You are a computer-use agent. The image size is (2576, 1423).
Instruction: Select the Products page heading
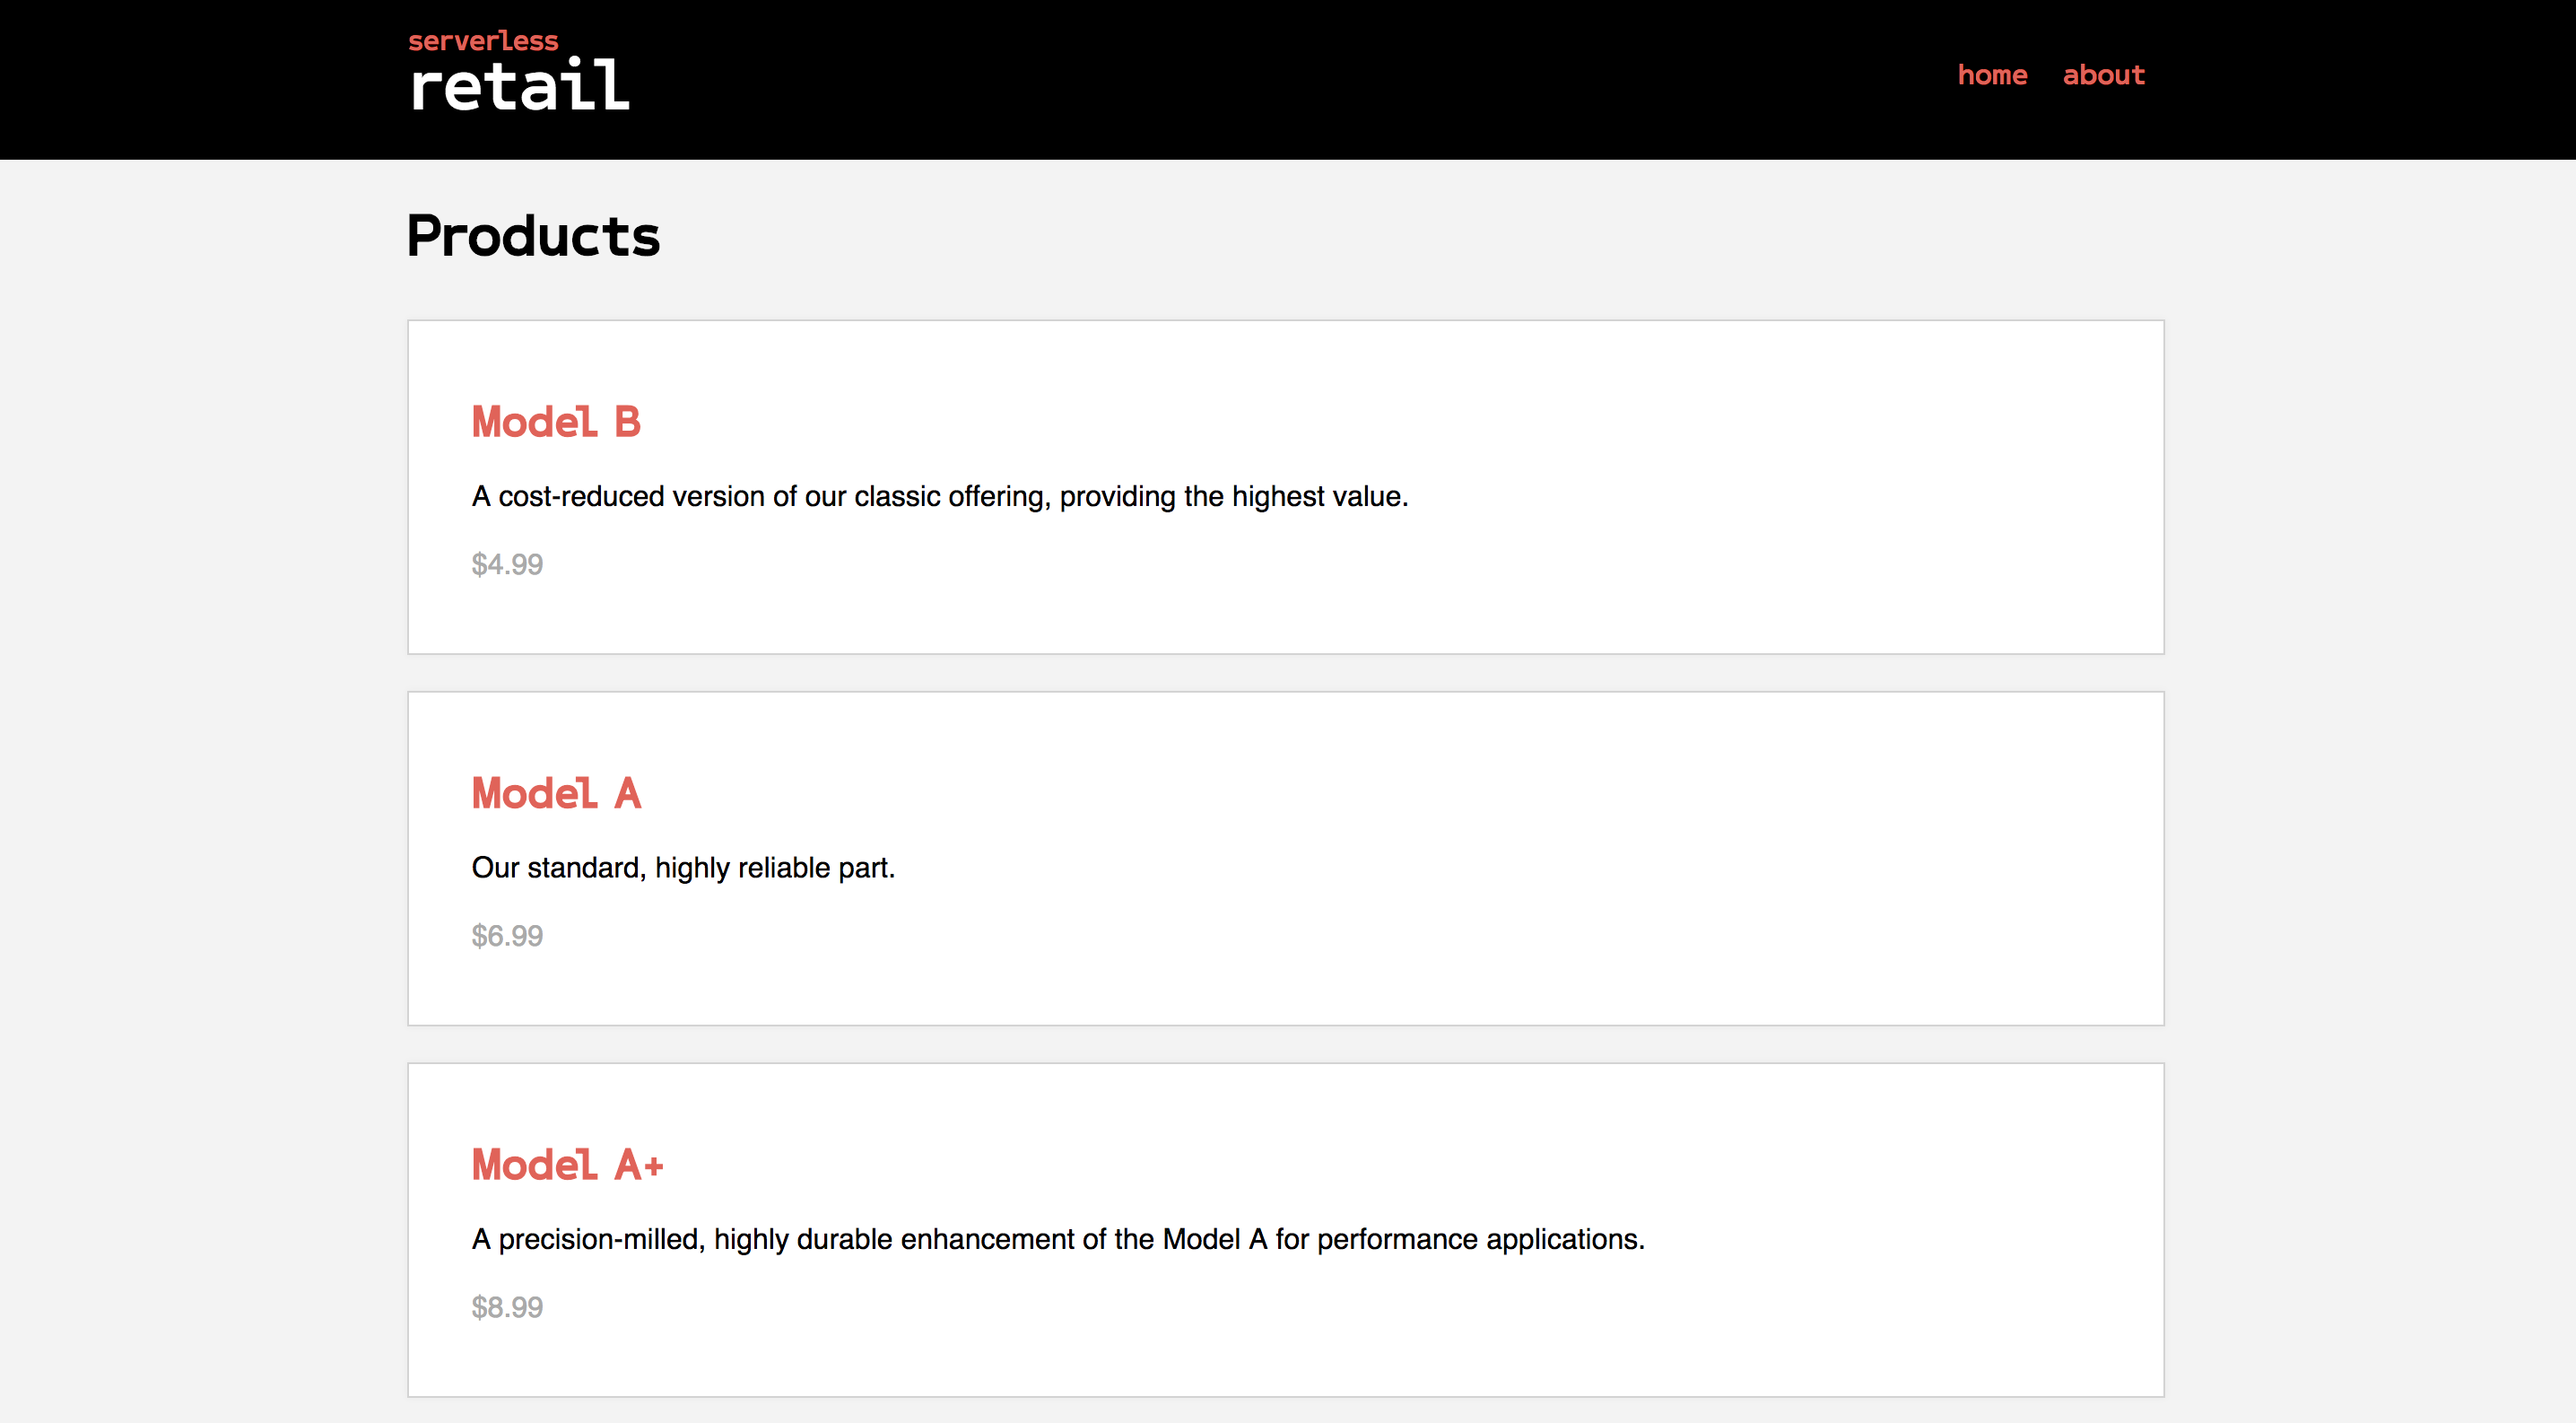tap(533, 236)
